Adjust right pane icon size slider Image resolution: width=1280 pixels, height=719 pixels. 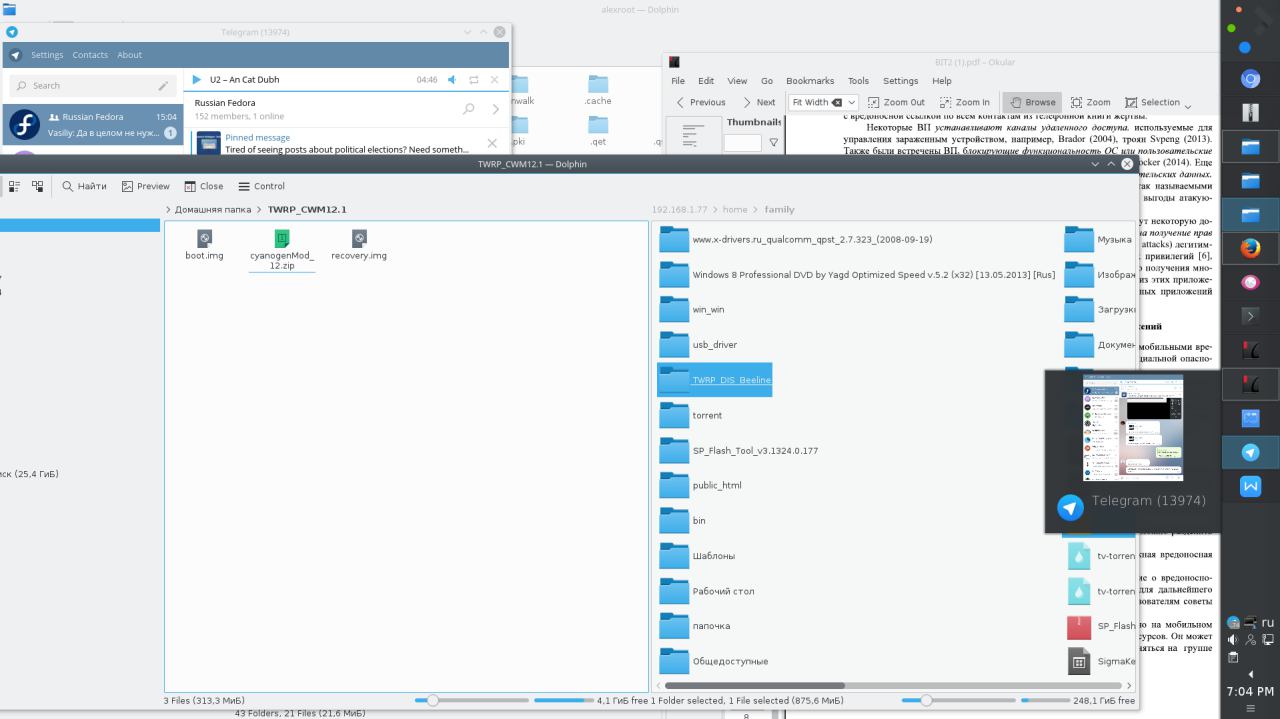point(957,701)
